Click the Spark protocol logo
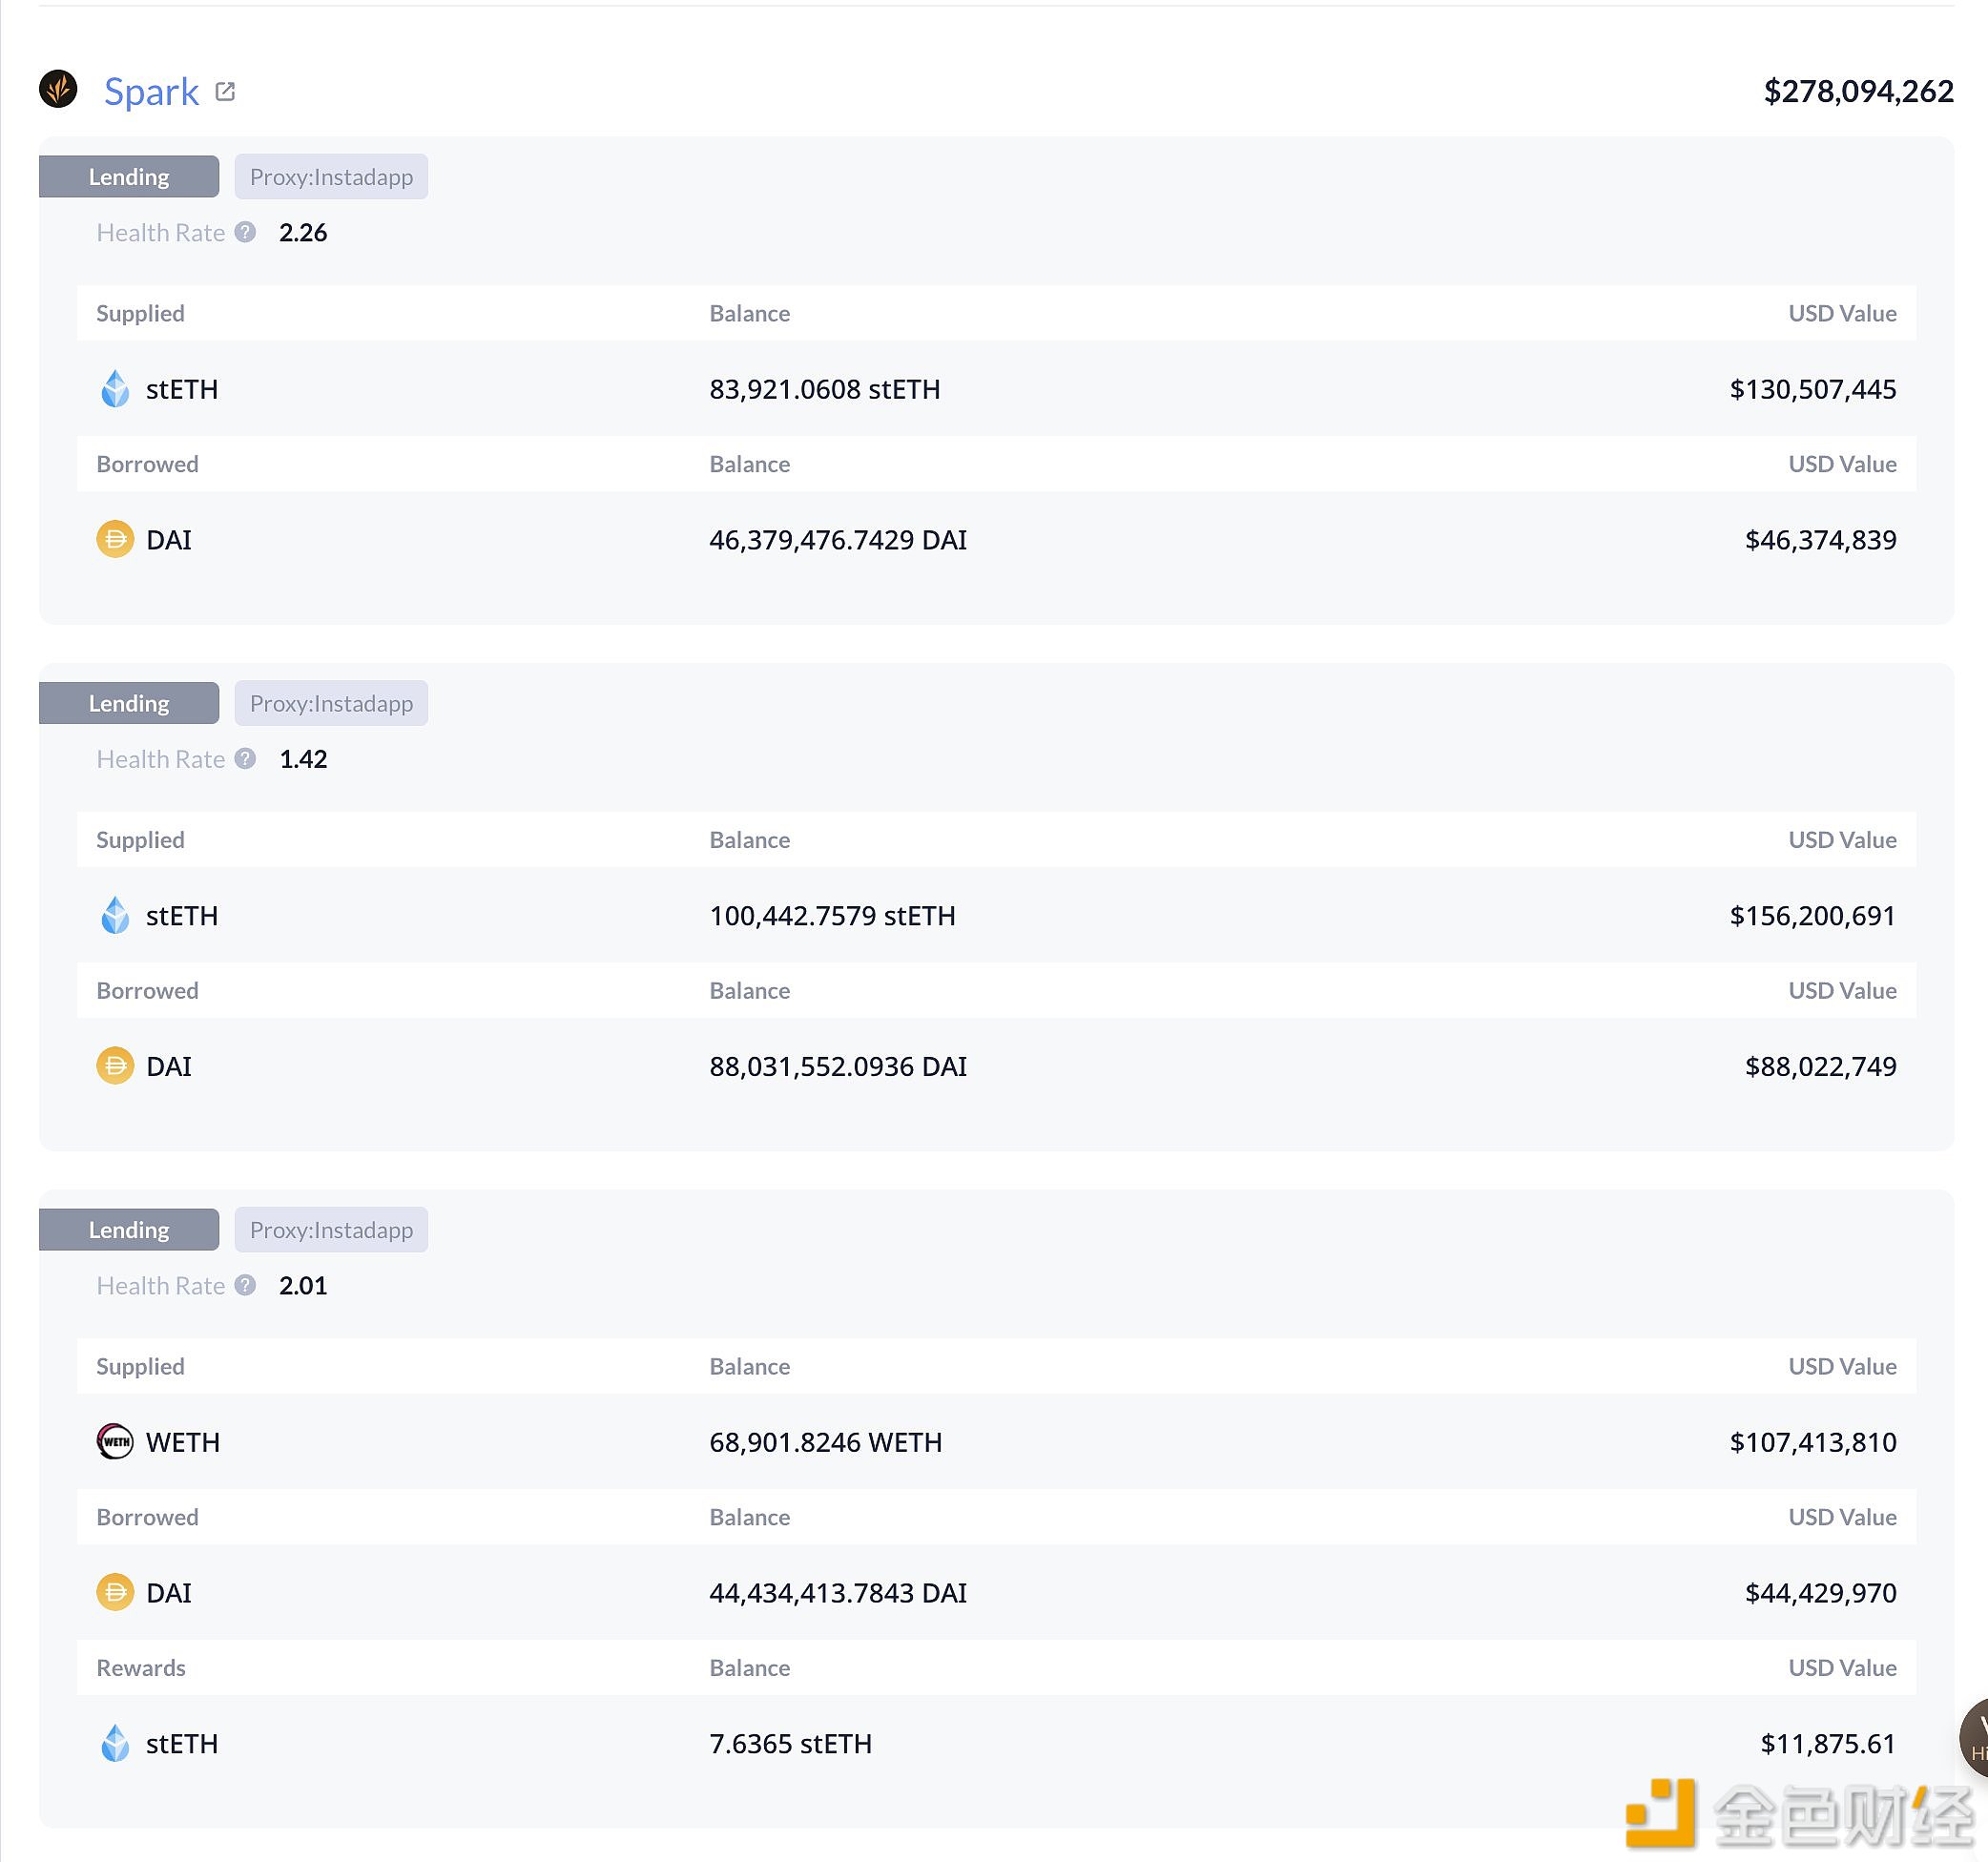Image resolution: width=1988 pixels, height=1862 pixels. point(58,89)
